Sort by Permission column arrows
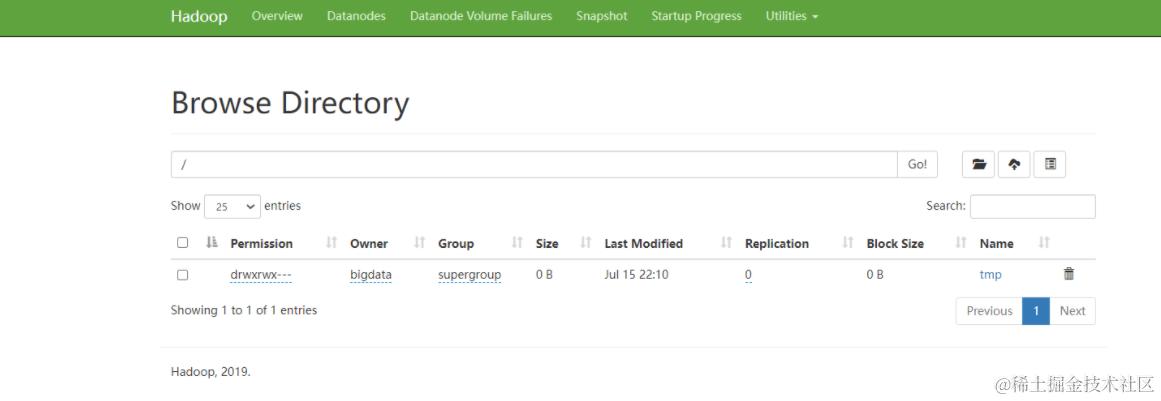The image size is (1161, 401). click(x=332, y=243)
